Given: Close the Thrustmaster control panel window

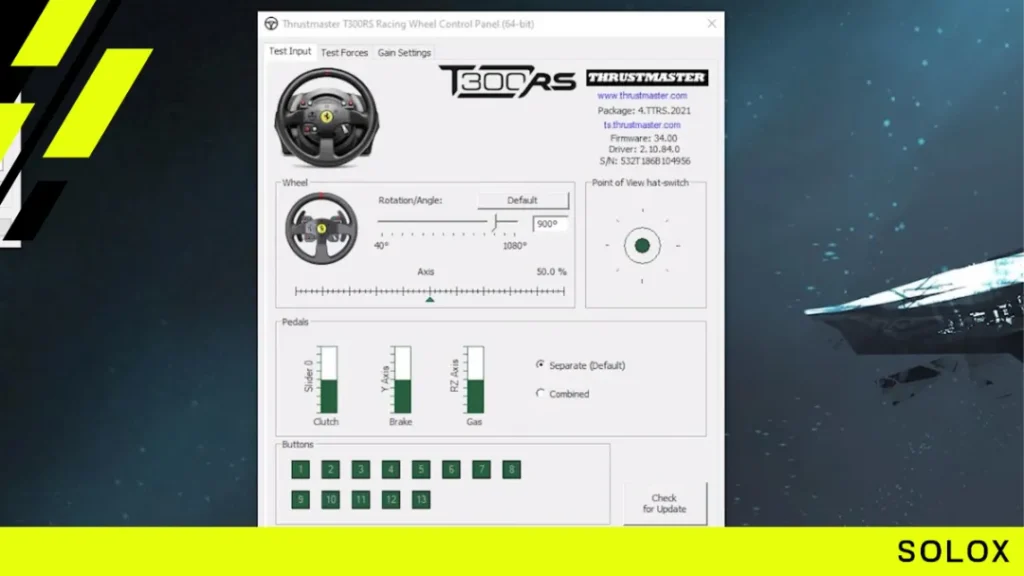Looking at the screenshot, I should coord(712,24).
